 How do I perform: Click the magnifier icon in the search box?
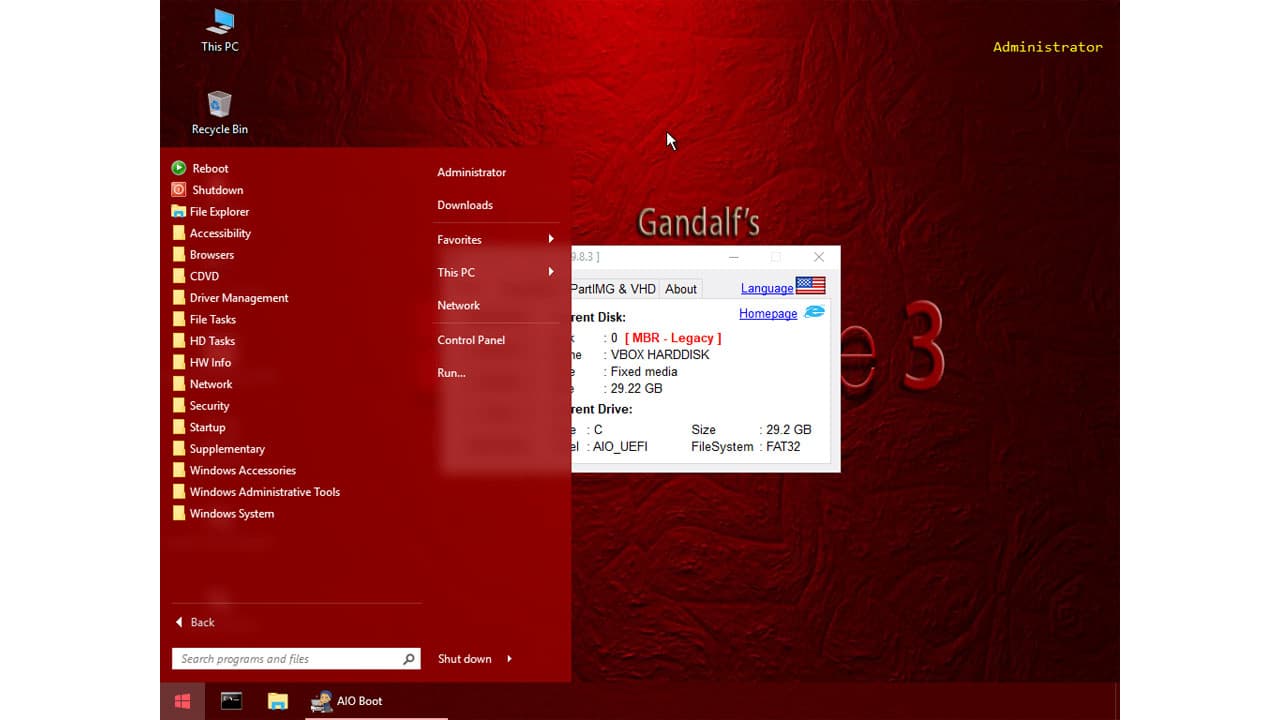point(408,658)
